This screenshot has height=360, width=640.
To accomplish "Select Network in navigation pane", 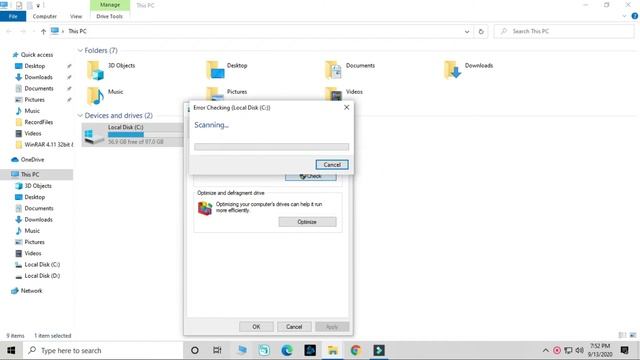I will click(31, 291).
